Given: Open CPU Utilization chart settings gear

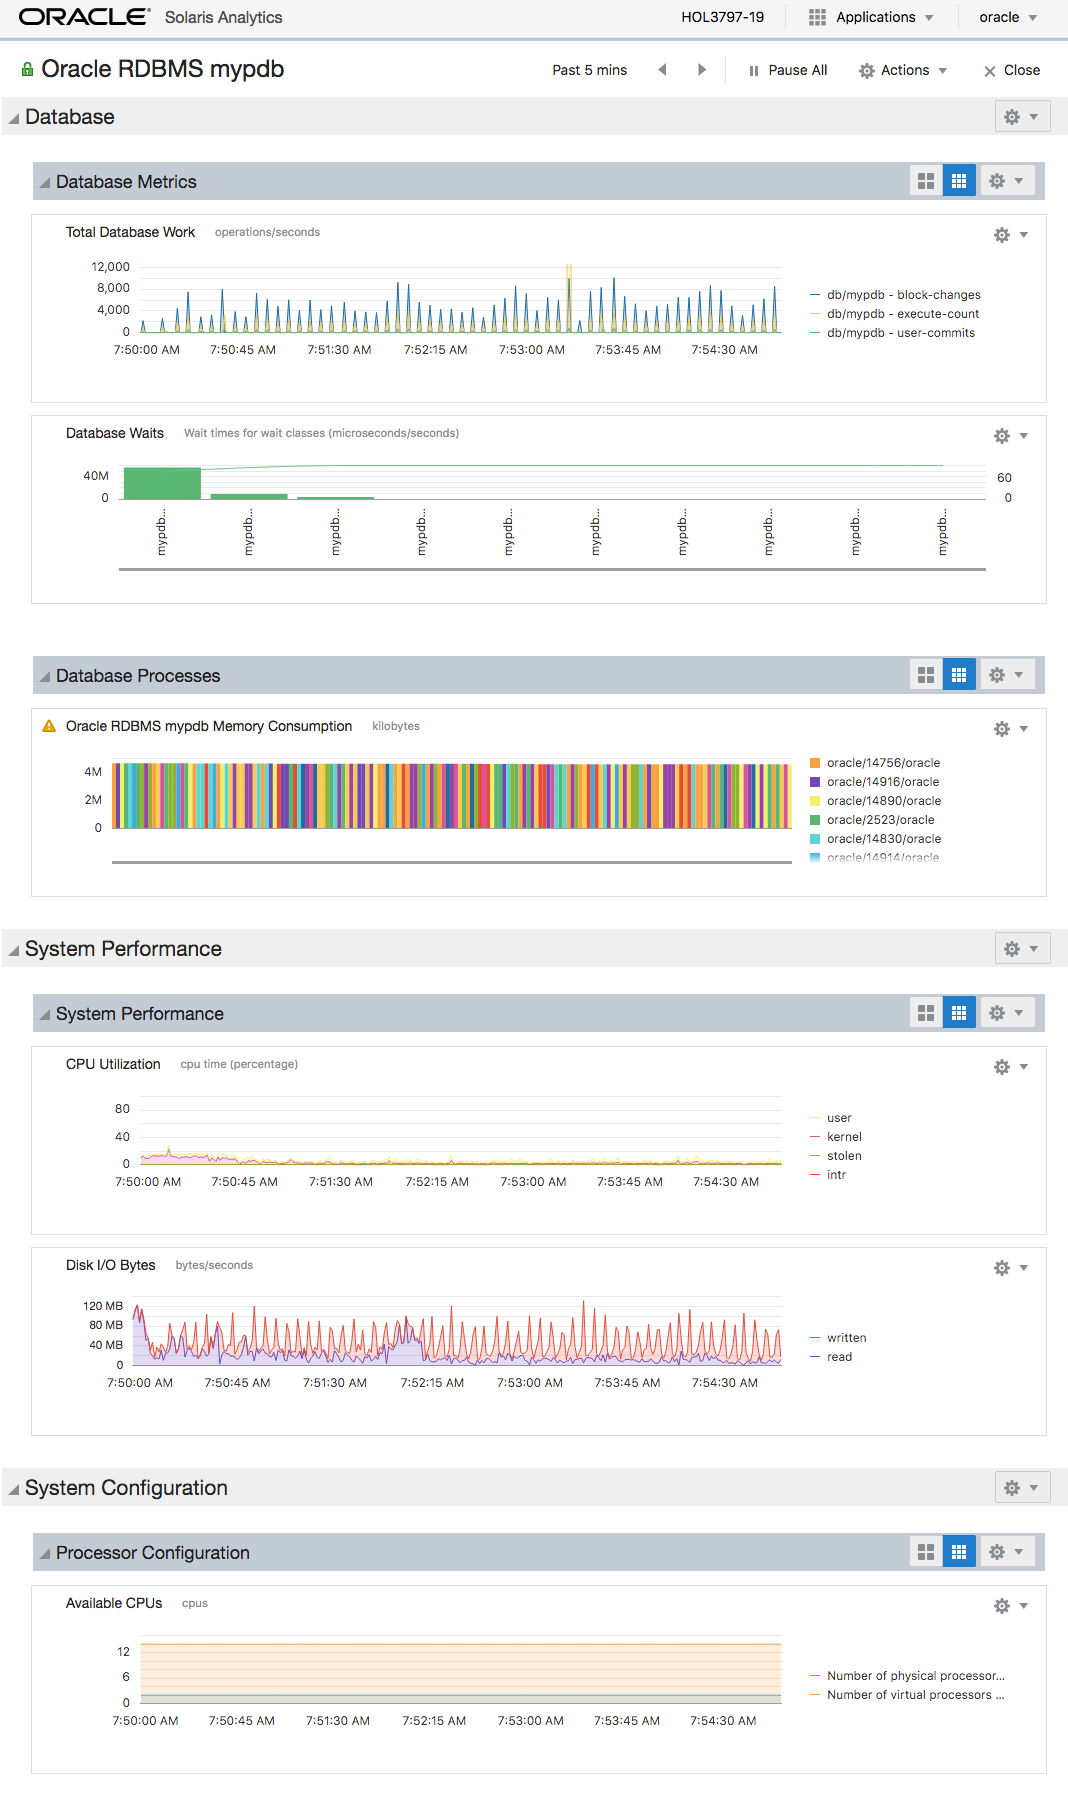Looking at the screenshot, I should [1002, 1067].
